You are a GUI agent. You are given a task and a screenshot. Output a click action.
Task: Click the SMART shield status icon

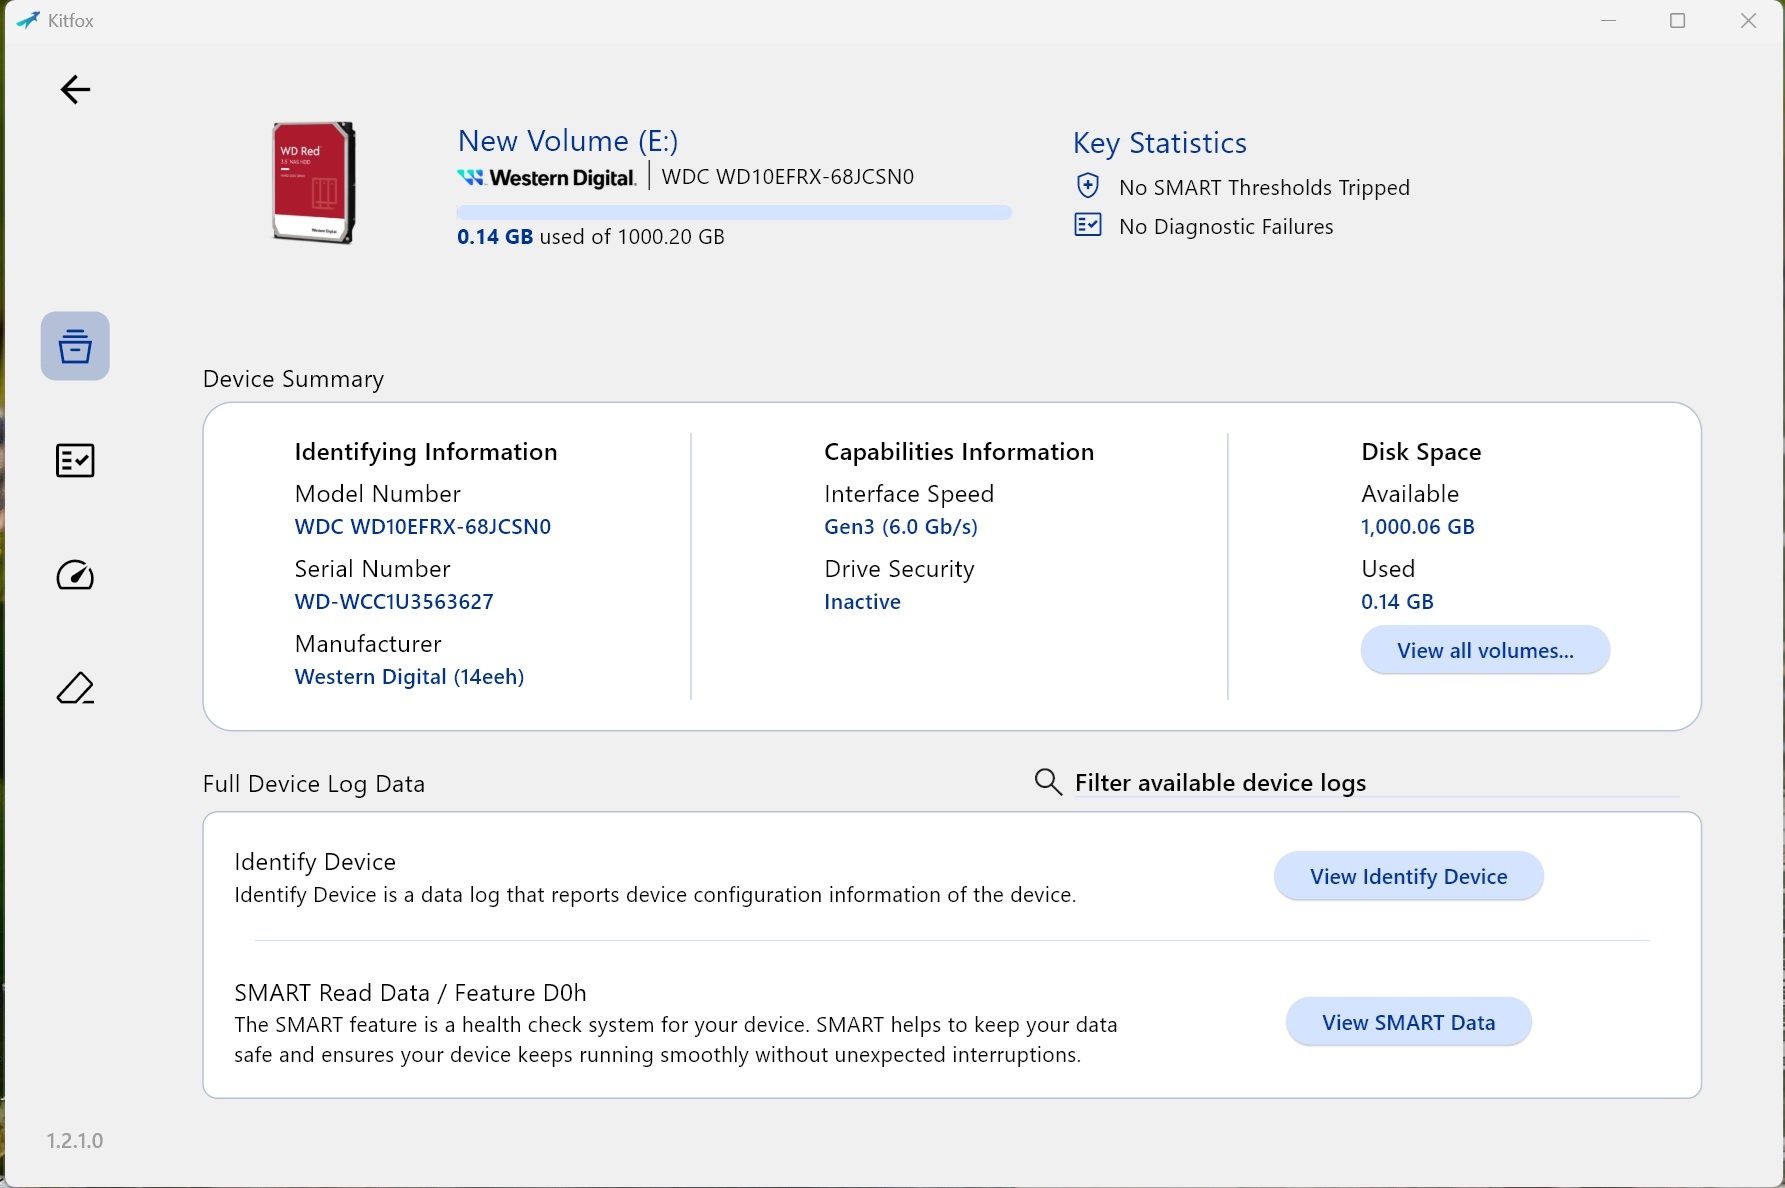[1088, 186]
